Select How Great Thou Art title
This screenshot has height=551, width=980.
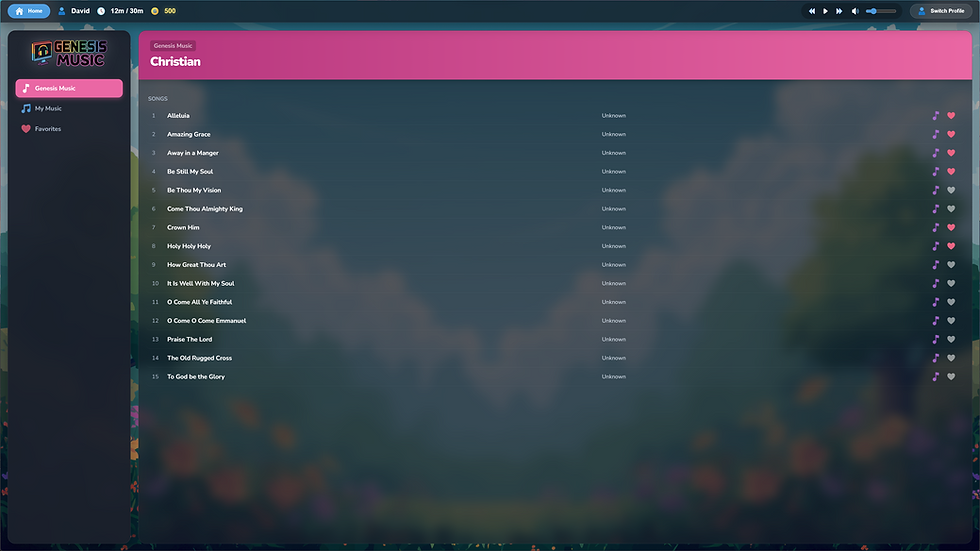click(x=196, y=265)
